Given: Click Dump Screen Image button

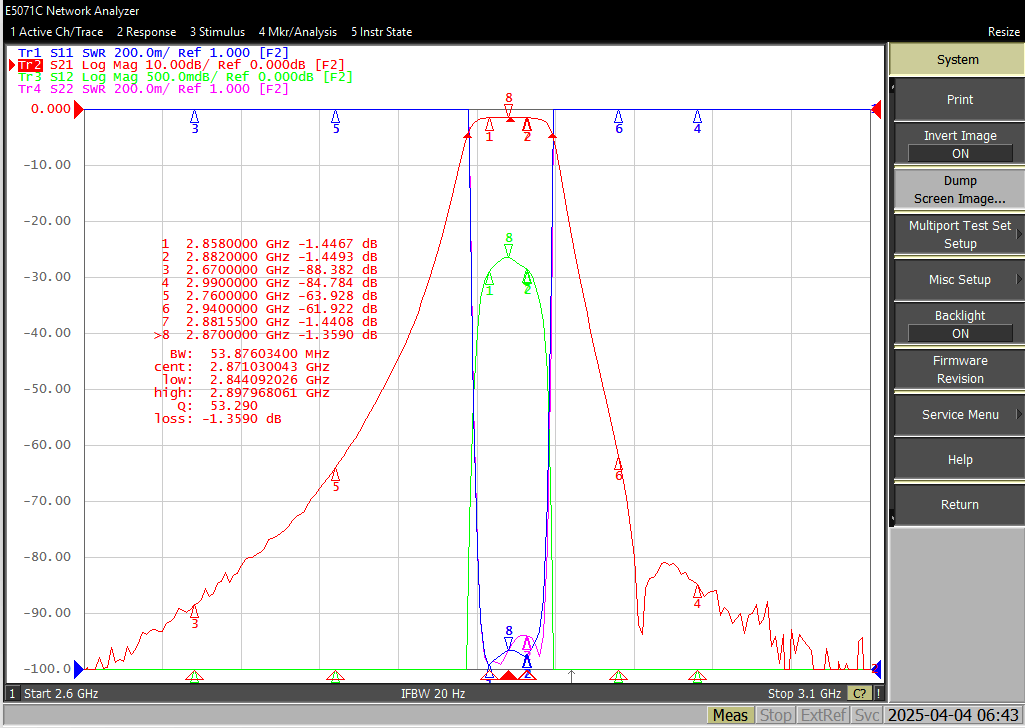Looking at the screenshot, I should click(x=959, y=190).
